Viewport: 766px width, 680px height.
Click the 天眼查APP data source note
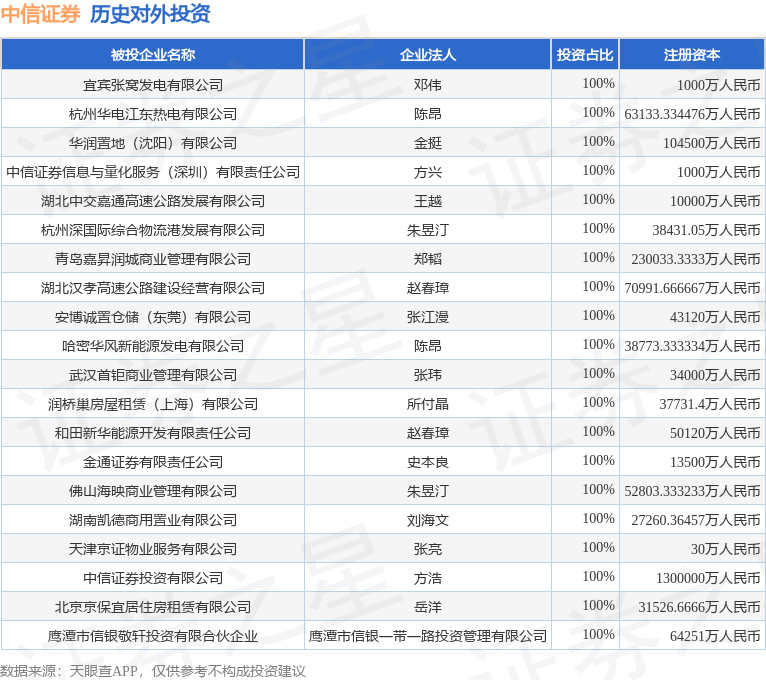click(152, 671)
